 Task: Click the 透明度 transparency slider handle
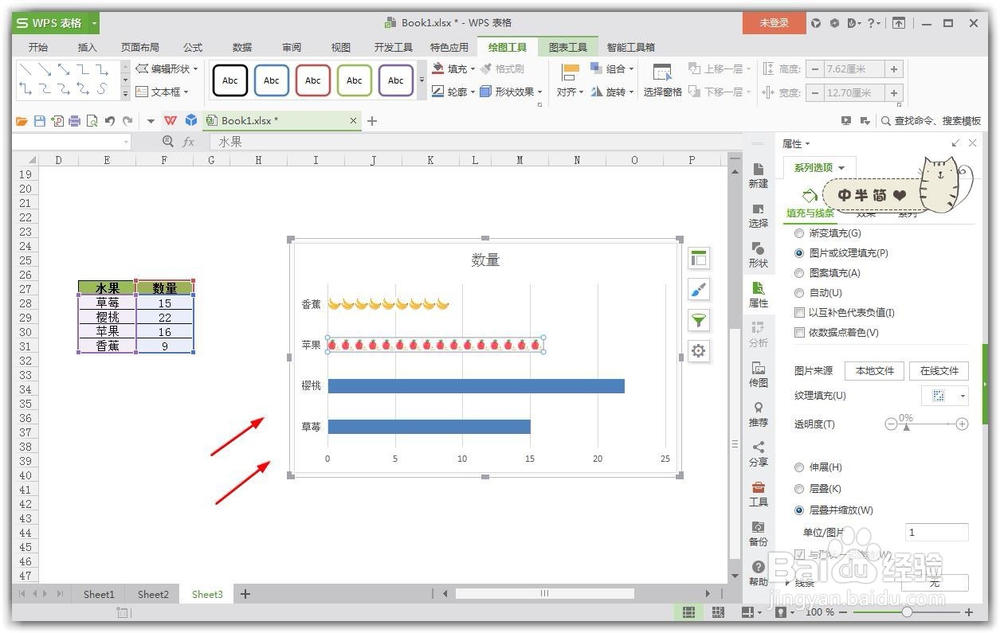(x=906, y=427)
